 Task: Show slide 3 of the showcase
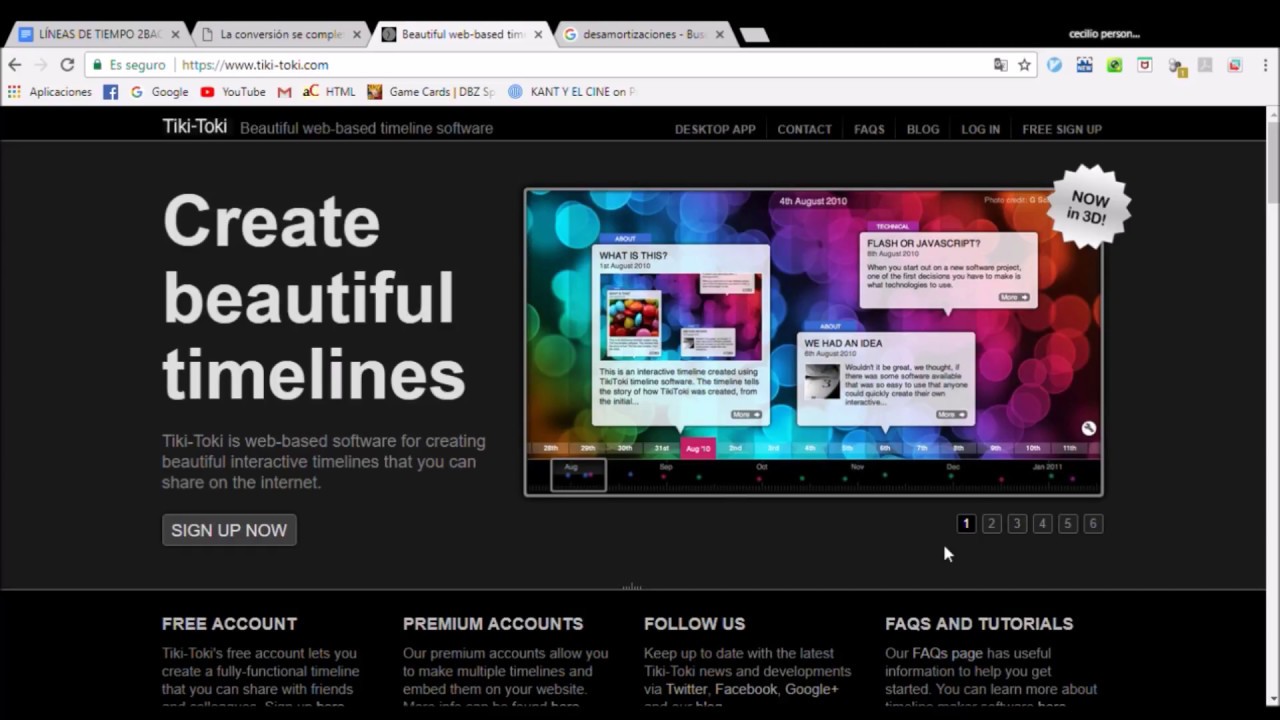1017,523
